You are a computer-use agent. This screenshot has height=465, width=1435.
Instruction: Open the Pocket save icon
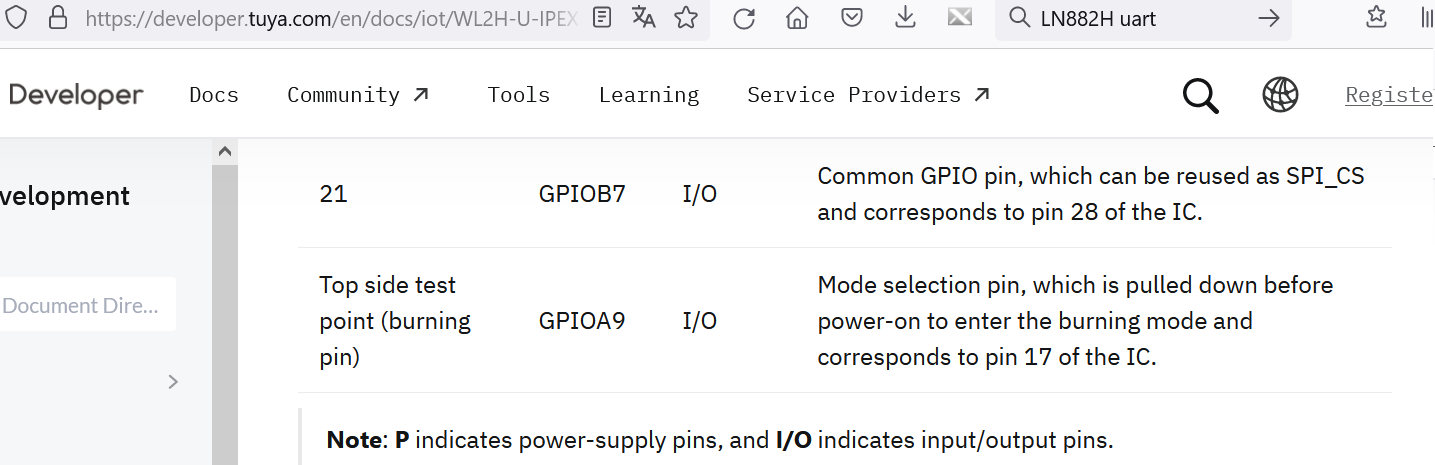pos(851,18)
